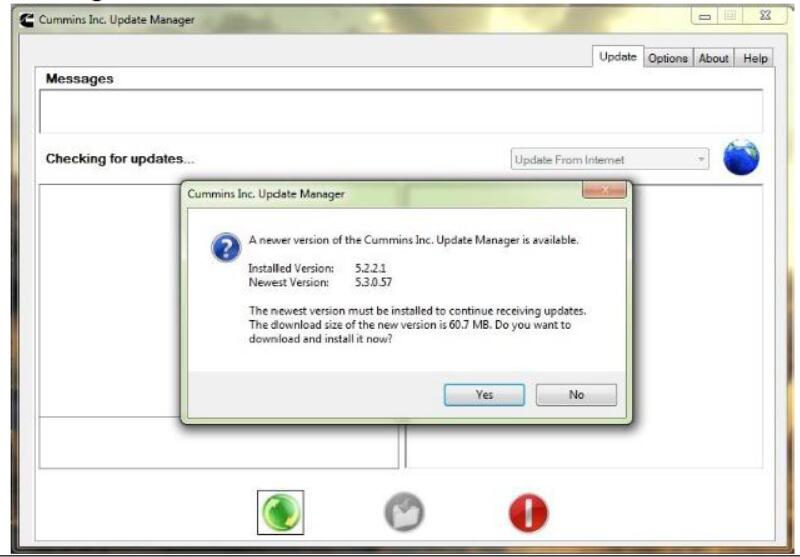Close the update dialog with red X
The image size is (800, 557).
tap(604, 190)
